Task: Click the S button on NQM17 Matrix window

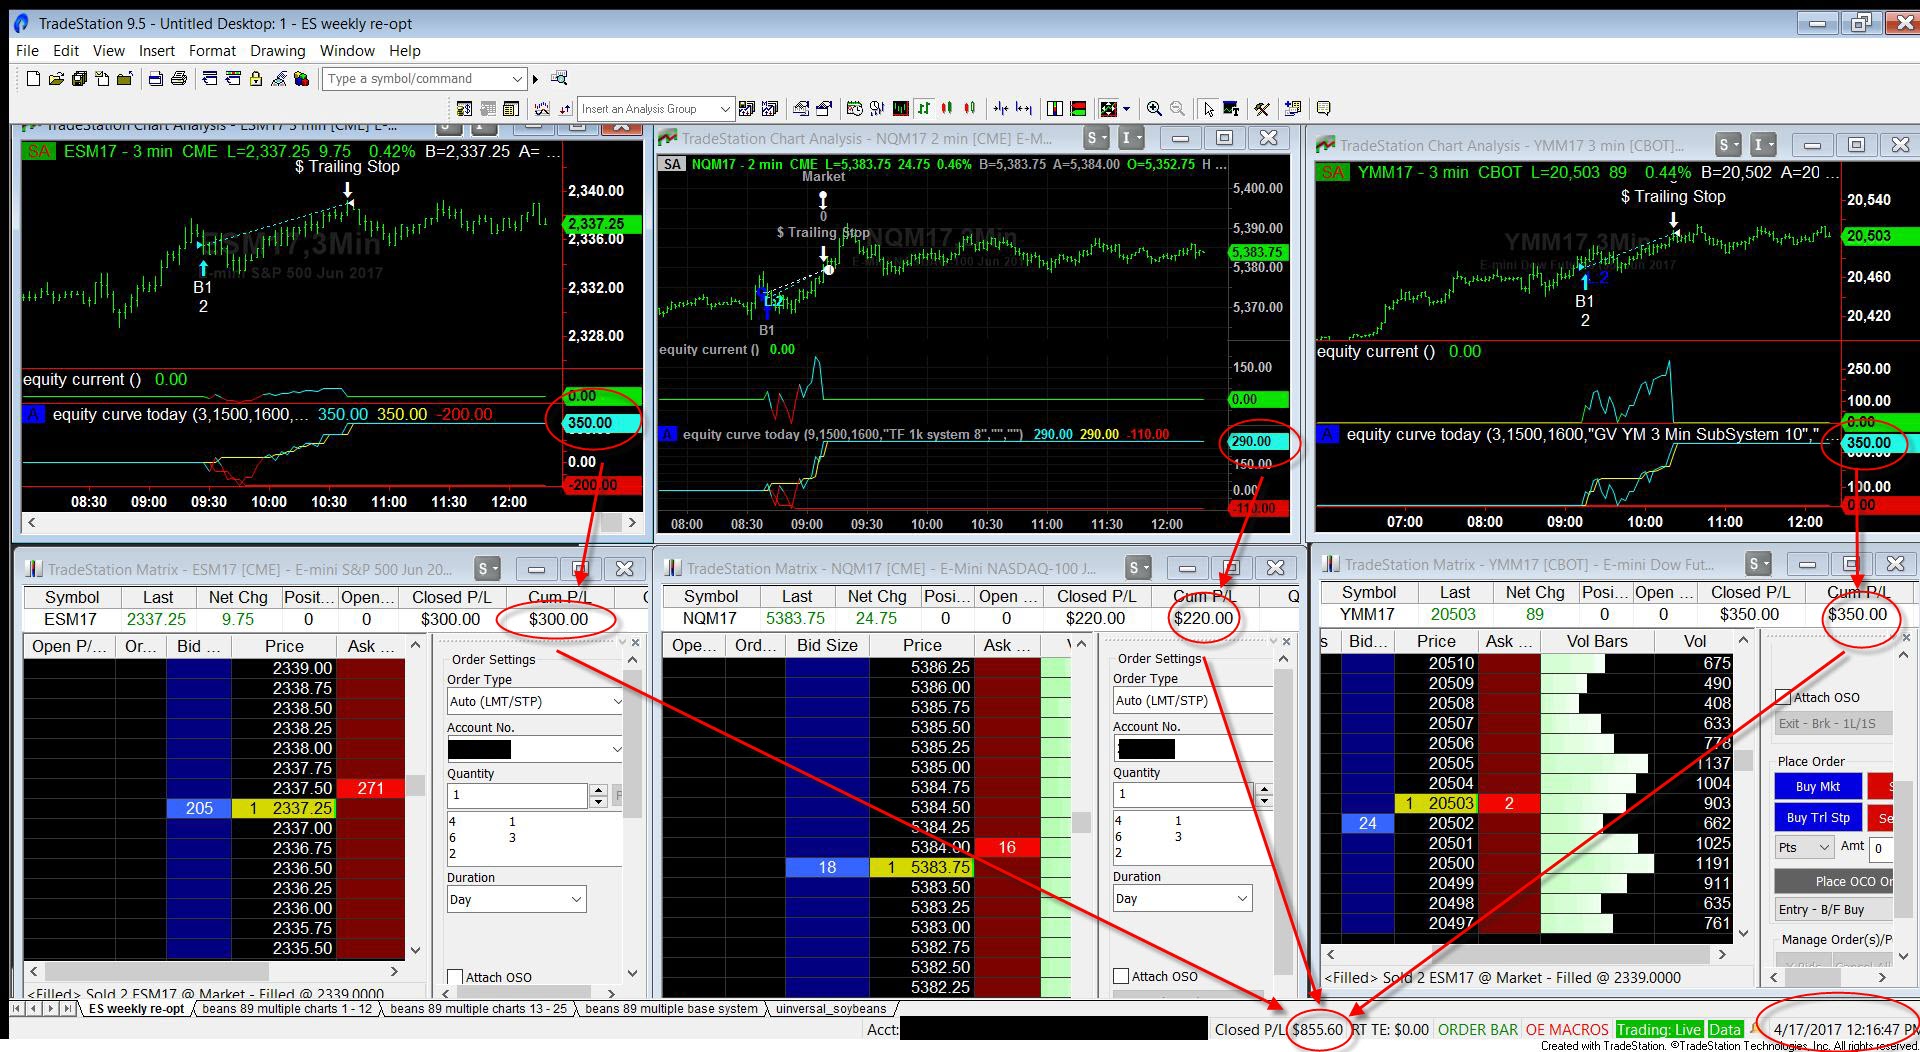Action: tap(1138, 568)
